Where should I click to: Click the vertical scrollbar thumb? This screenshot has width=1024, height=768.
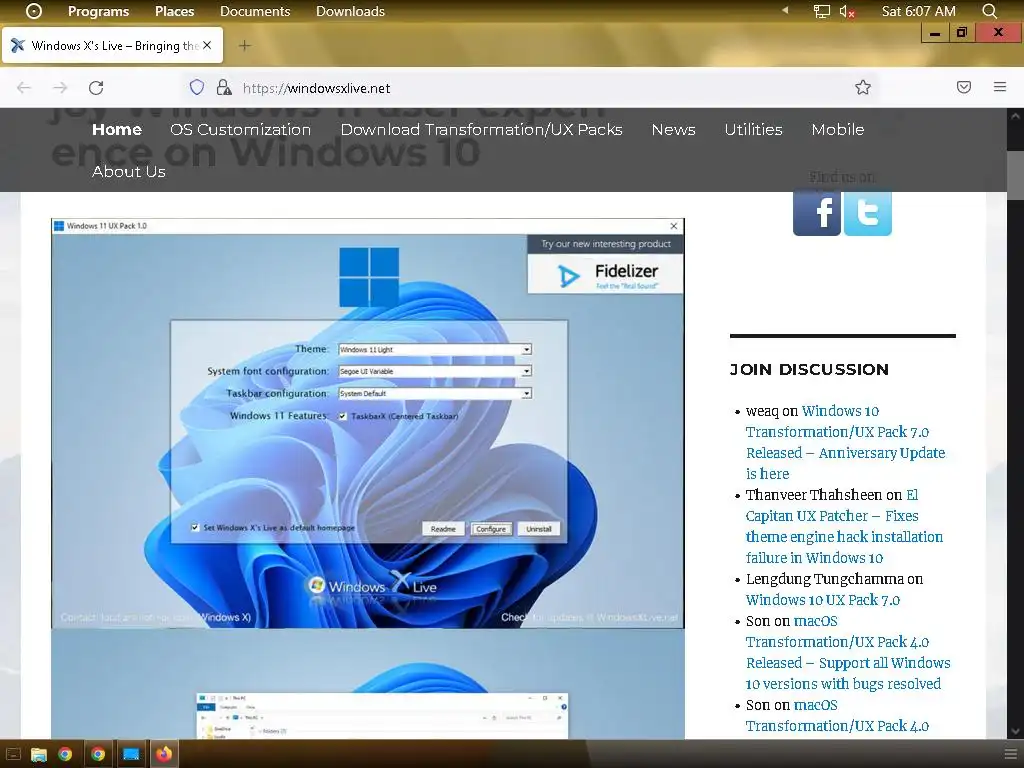coord(1016,174)
